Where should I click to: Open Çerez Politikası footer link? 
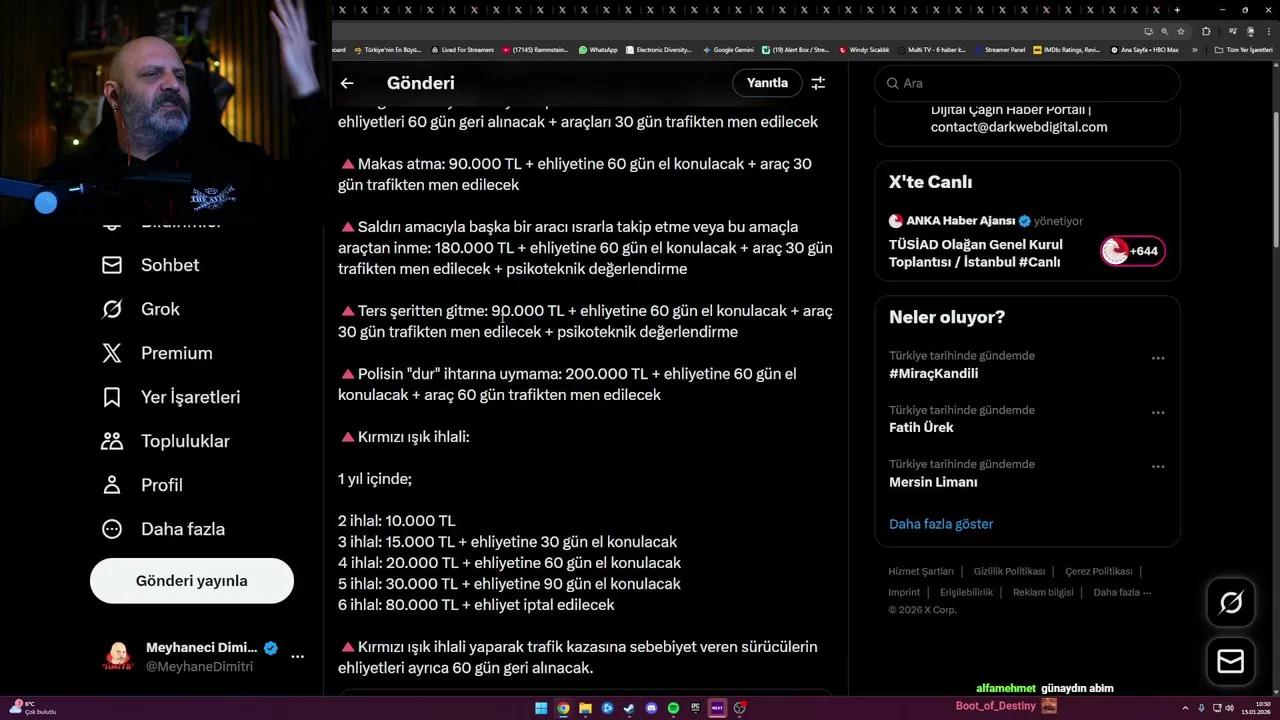[x=1098, y=572]
